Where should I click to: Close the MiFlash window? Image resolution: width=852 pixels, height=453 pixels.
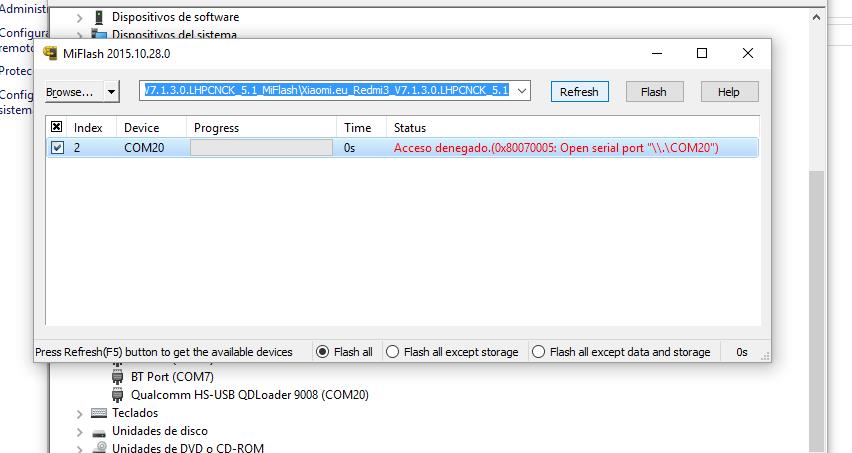tap(748, 53)
